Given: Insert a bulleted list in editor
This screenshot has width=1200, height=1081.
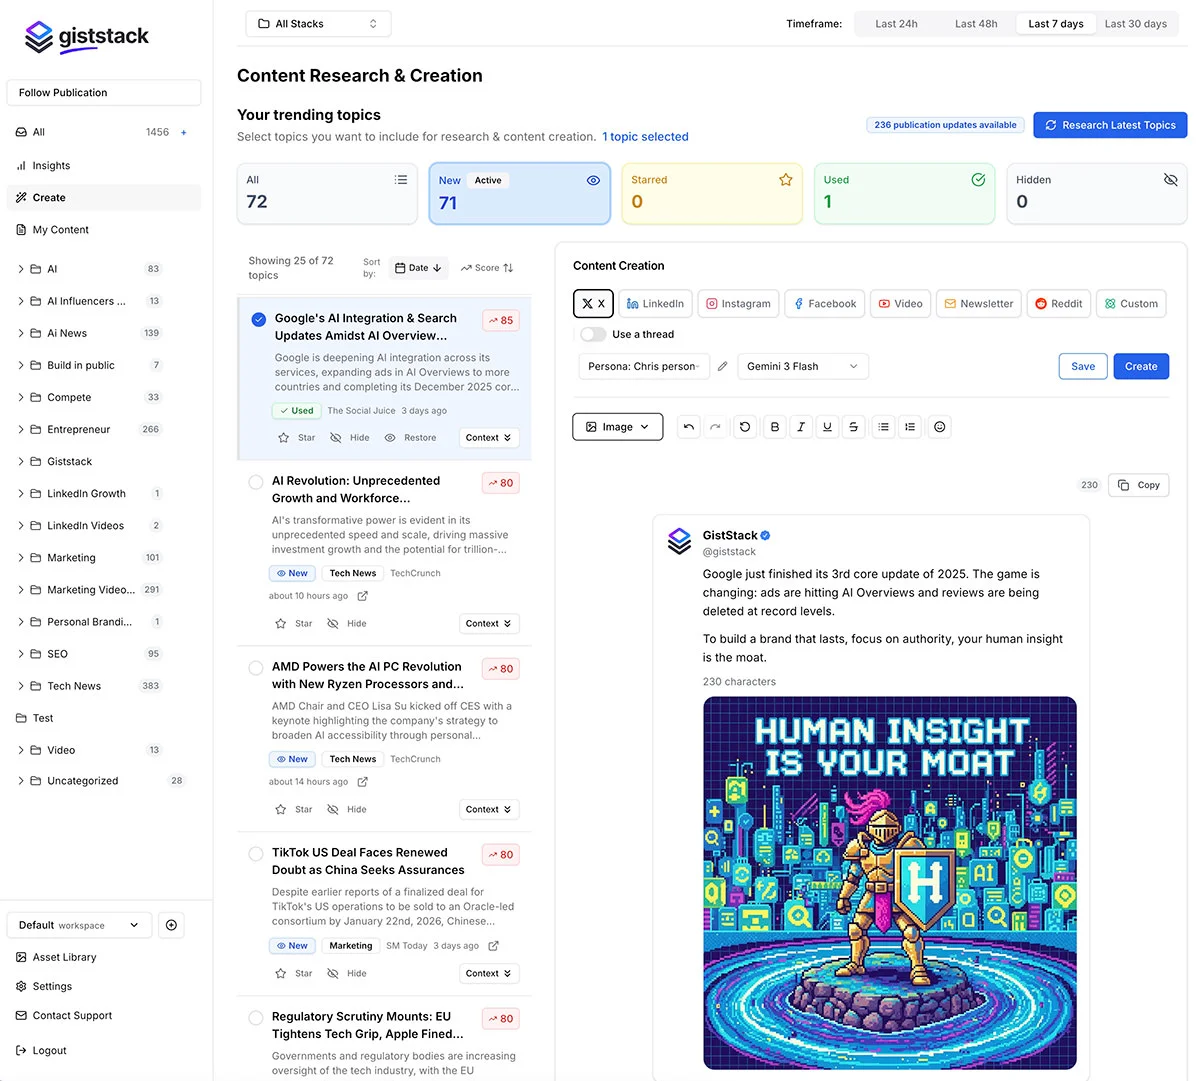Looking at the screenshot, I should [x=883, y=427].
